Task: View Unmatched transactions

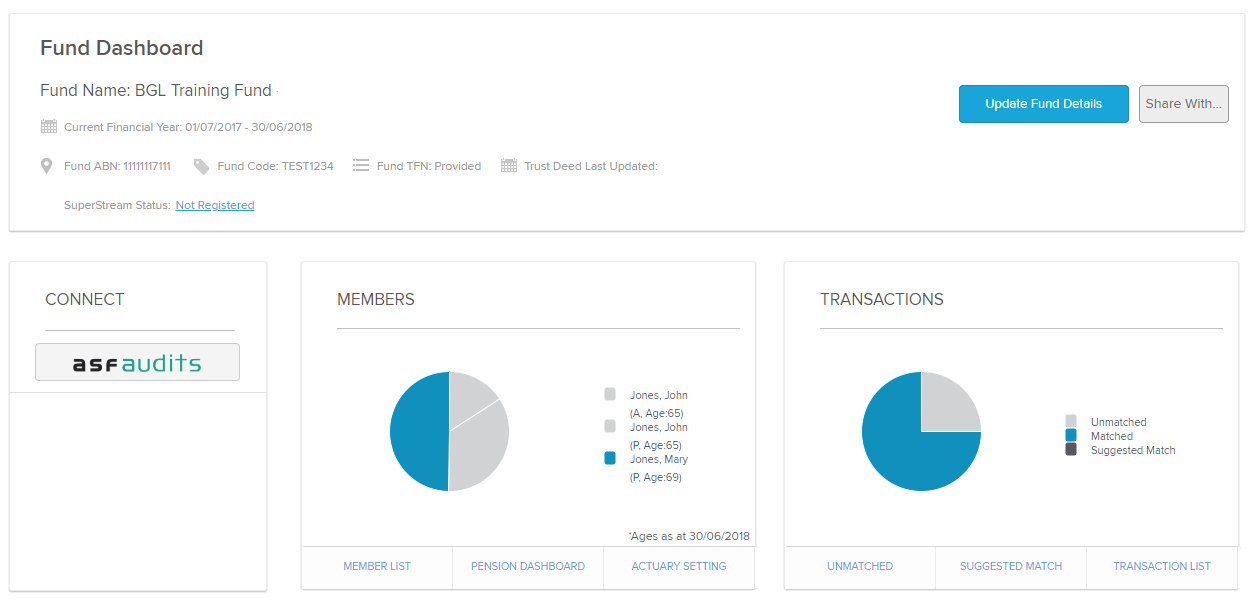Action: [x=860, y=566]
